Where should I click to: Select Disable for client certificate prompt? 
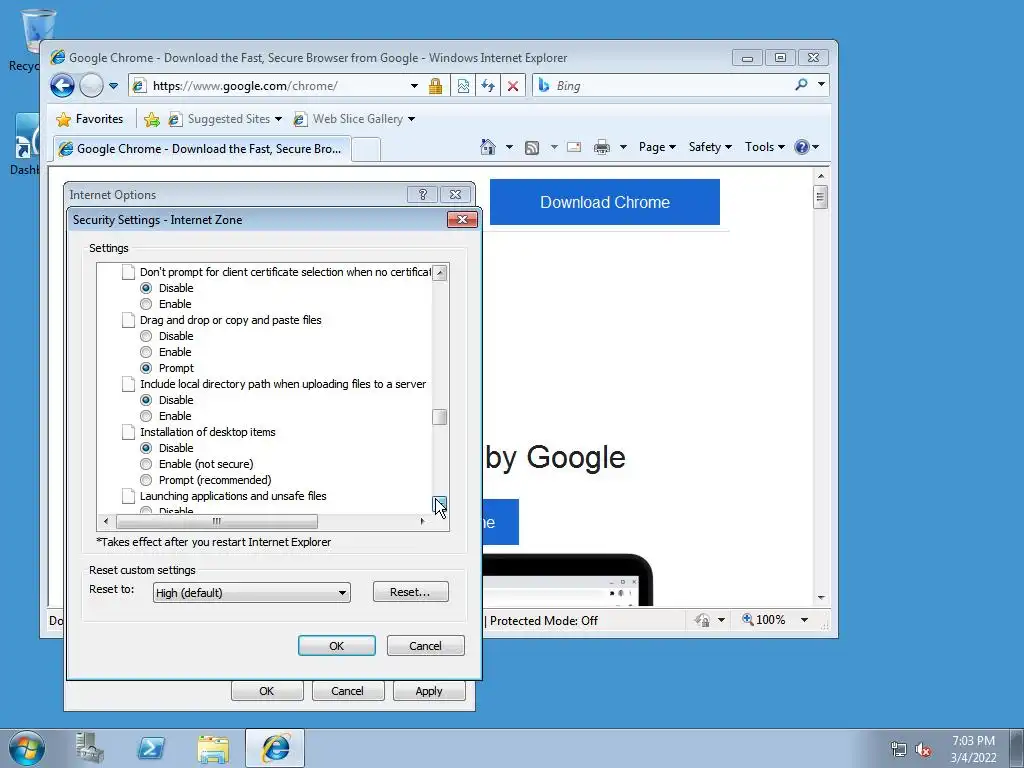(146, 288)
